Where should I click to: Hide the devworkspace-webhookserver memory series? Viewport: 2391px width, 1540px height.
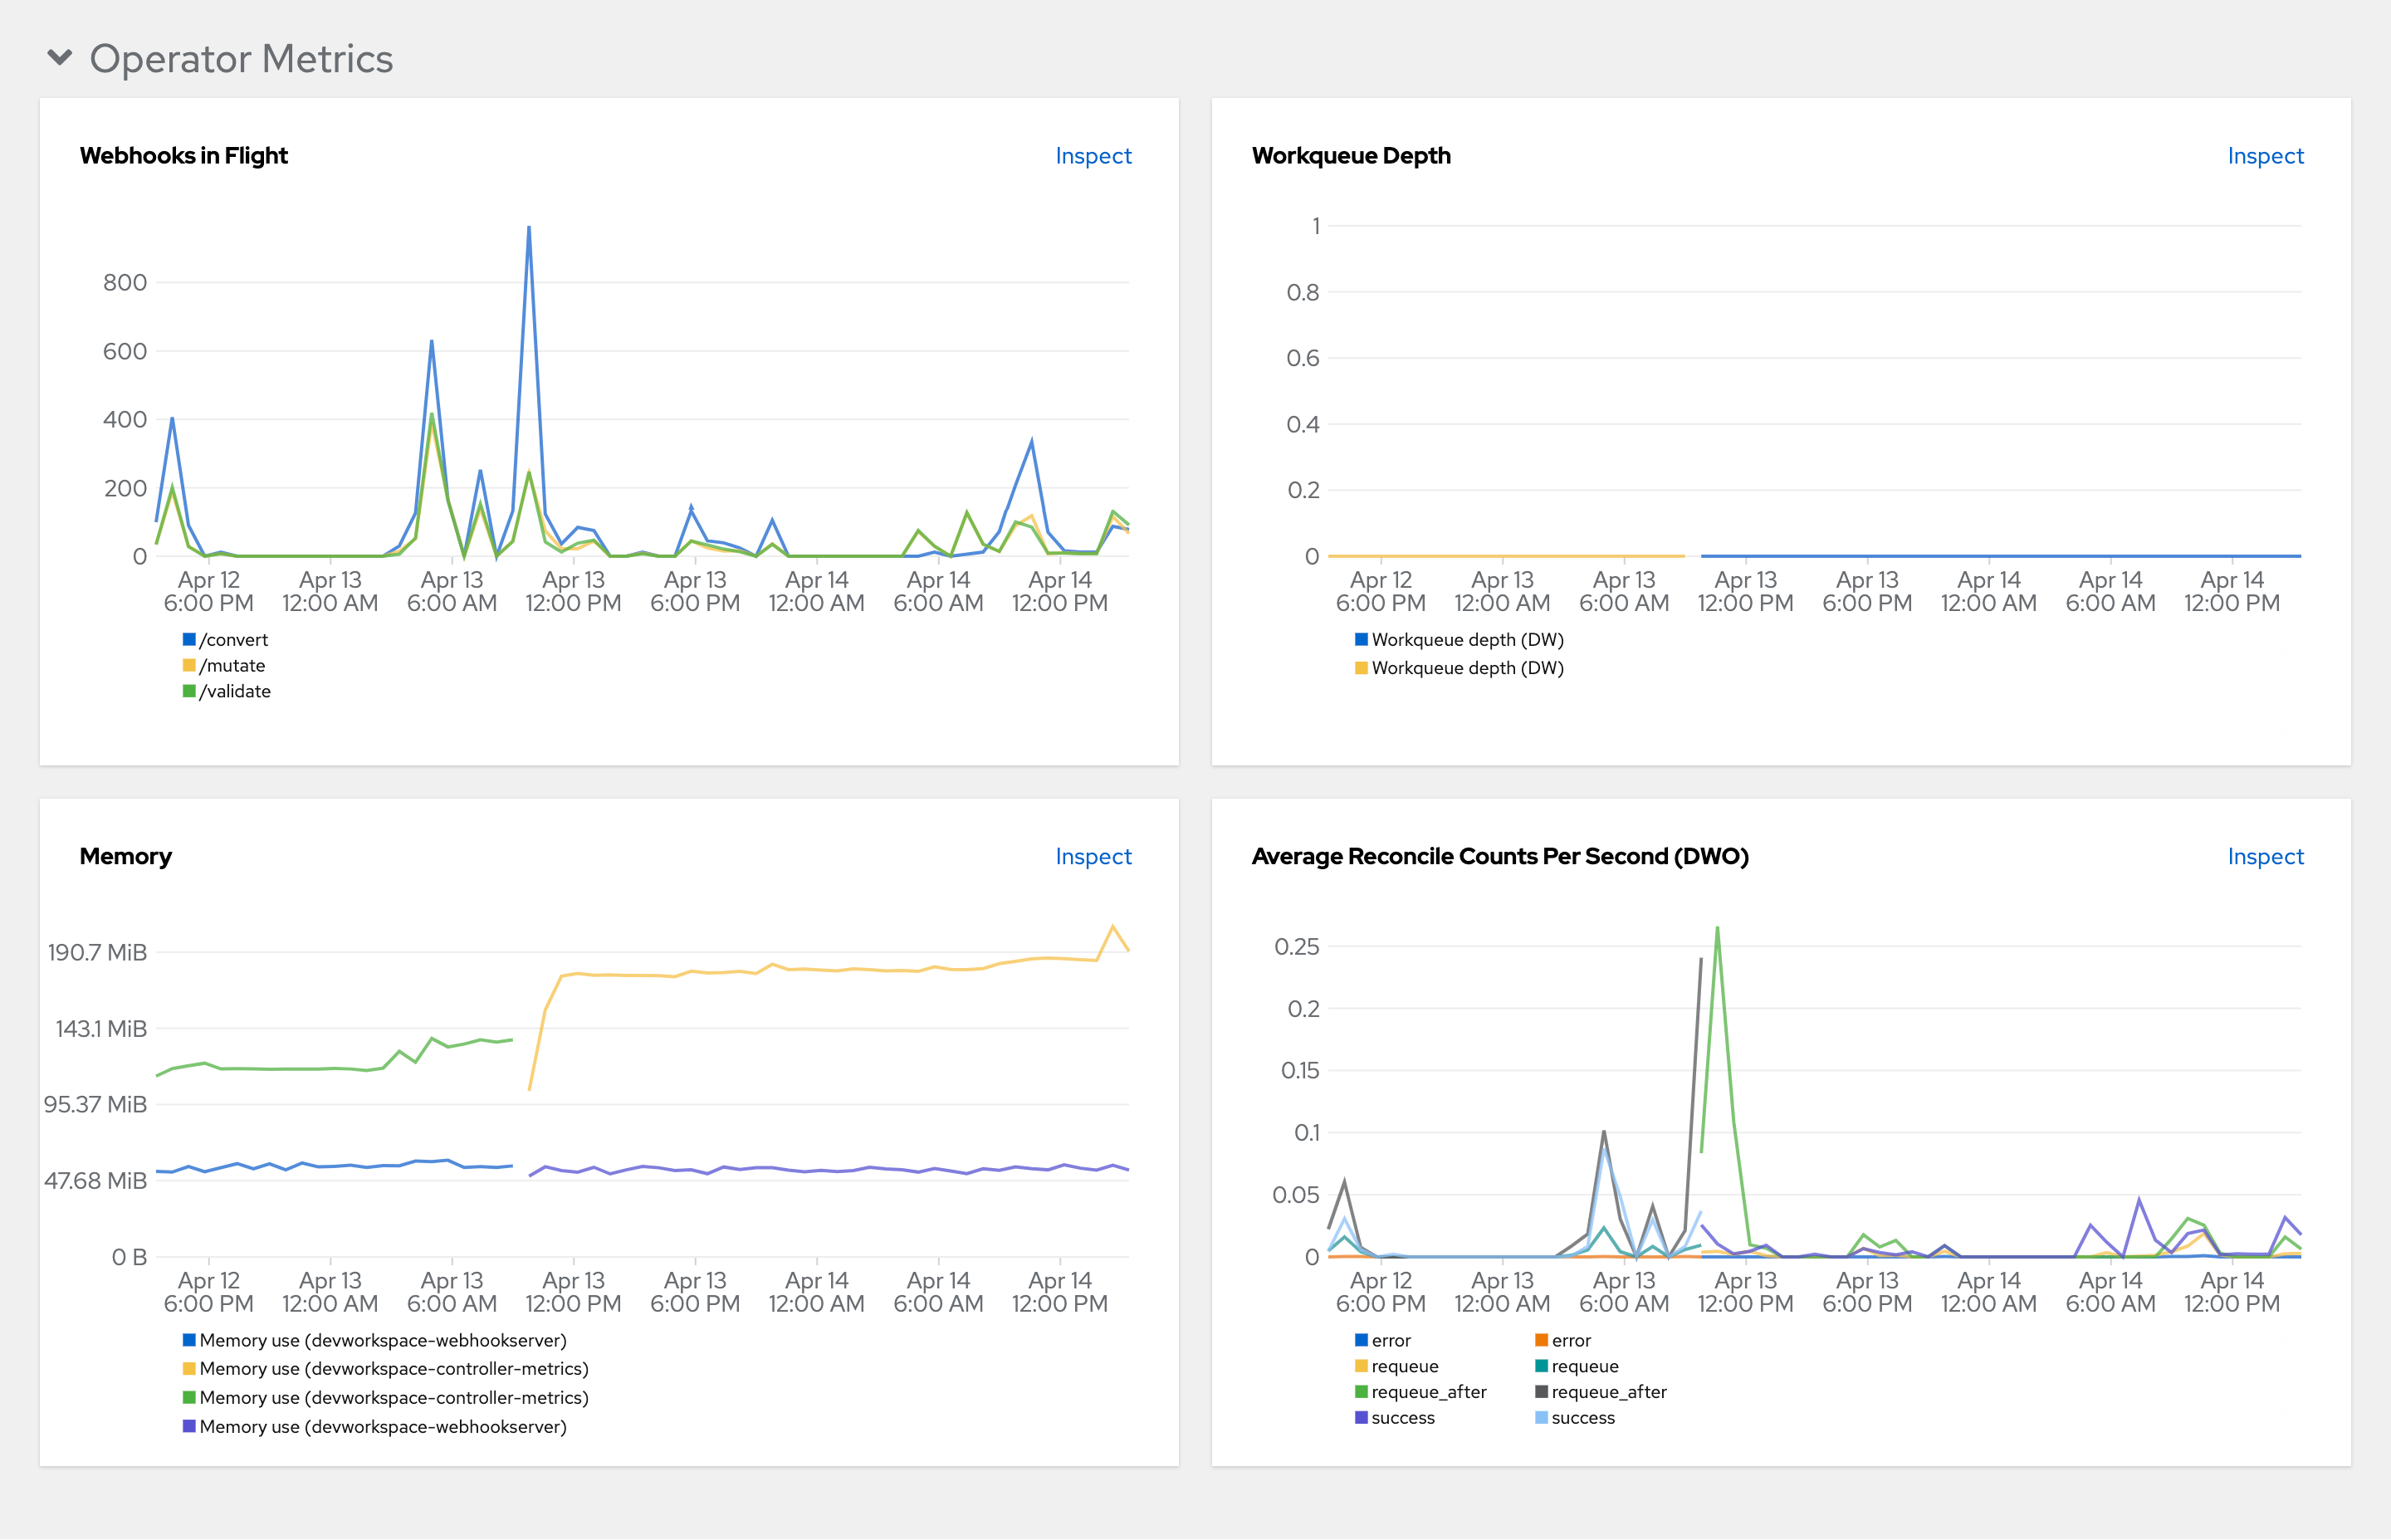click(x=384, y=1341)
